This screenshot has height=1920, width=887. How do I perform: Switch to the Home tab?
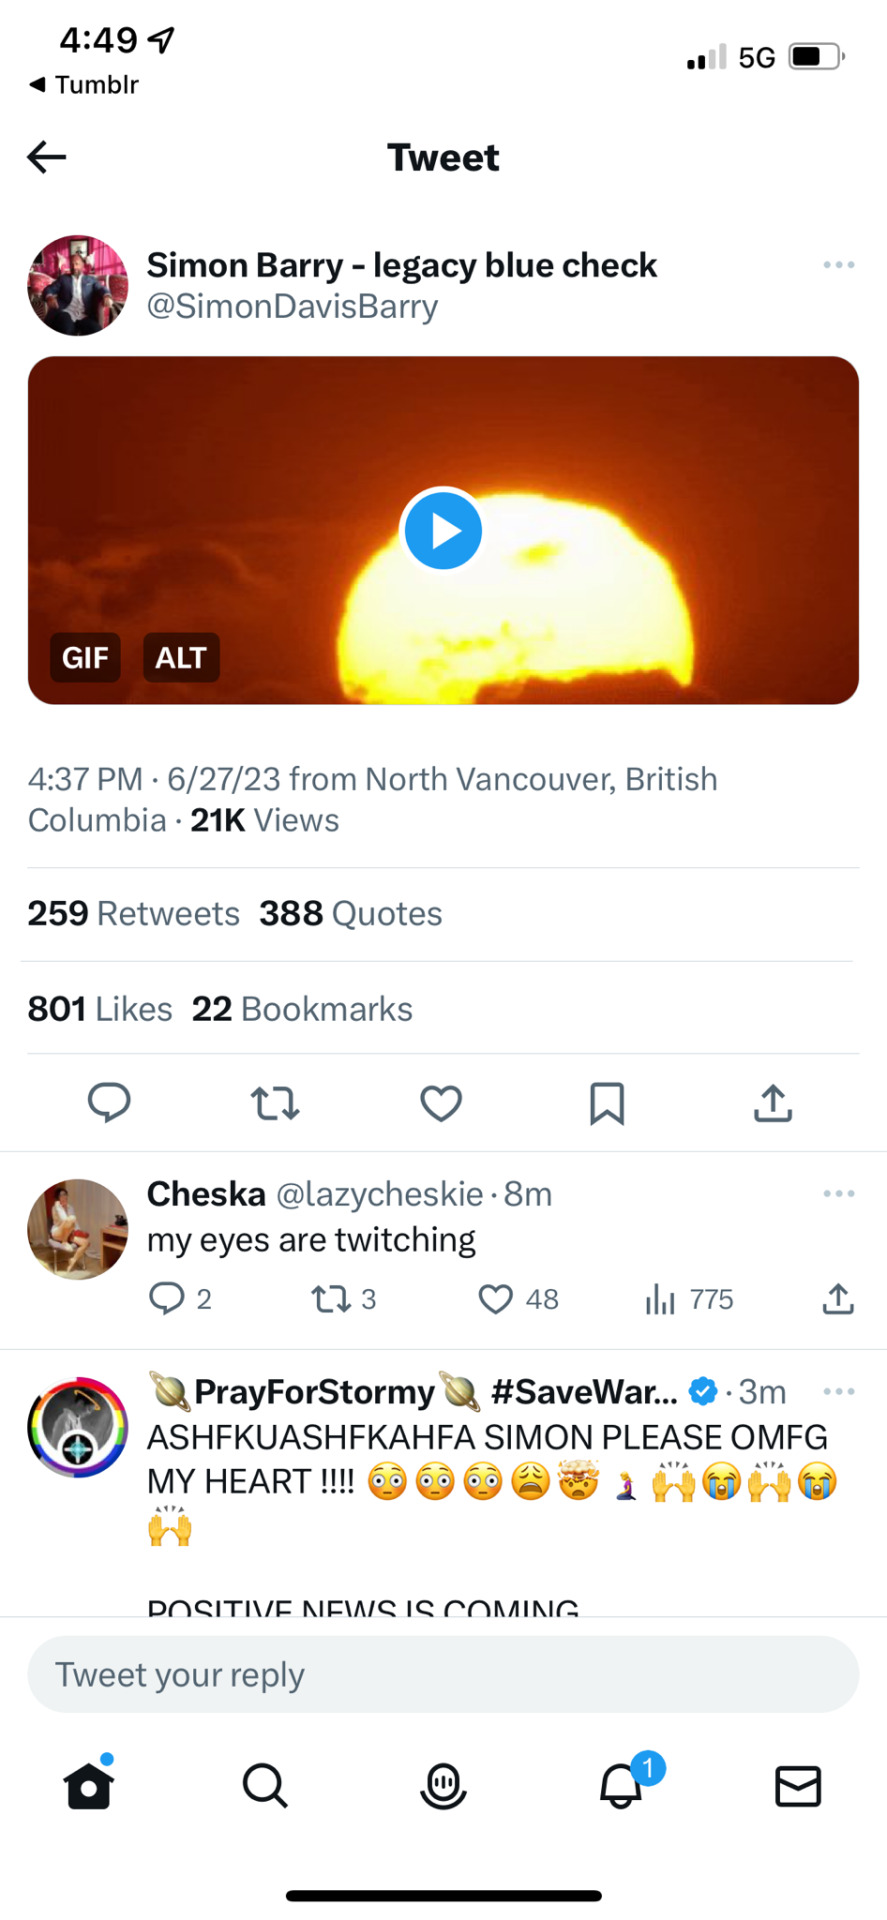coord(88,1784)
